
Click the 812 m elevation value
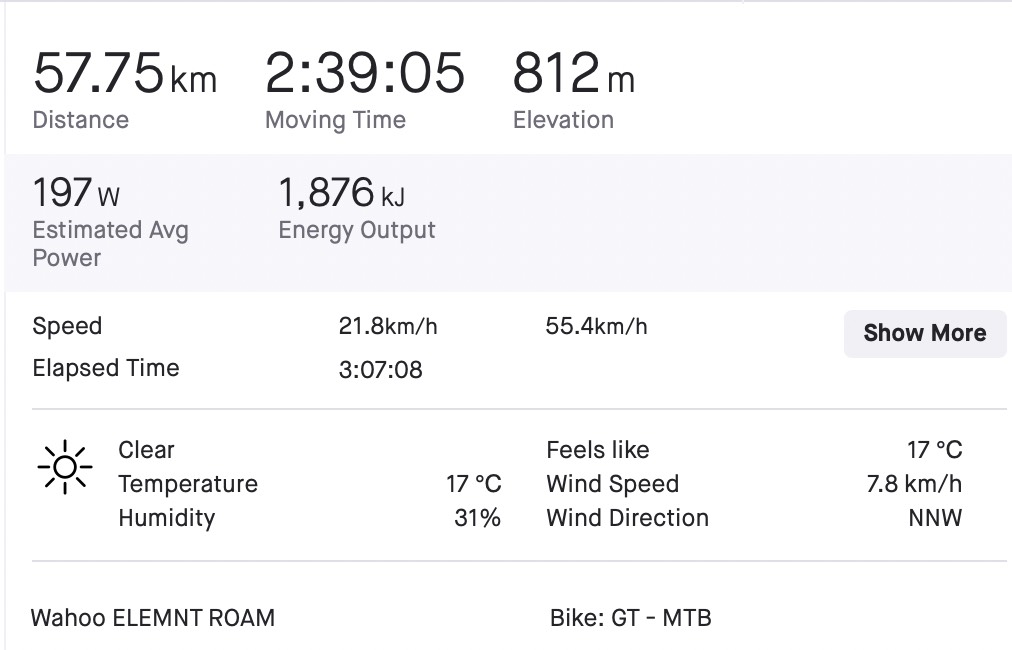[x=574, y=73]
